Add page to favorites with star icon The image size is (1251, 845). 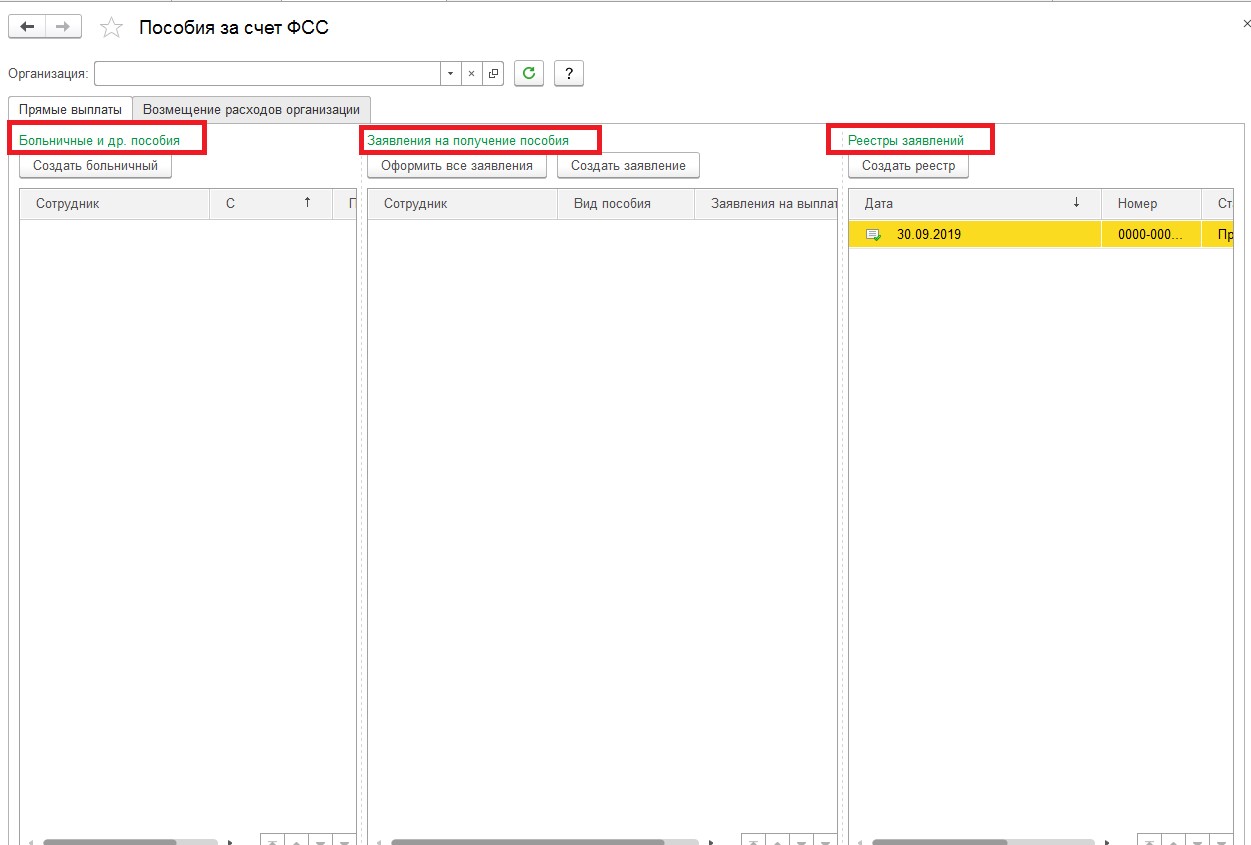click(111, 28)
